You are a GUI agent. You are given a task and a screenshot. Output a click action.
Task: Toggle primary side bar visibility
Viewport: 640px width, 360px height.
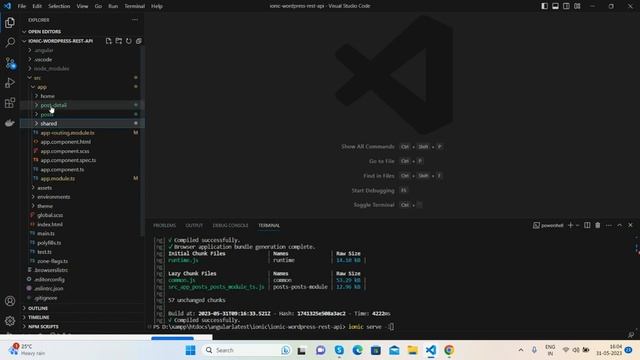click(544, 6)
